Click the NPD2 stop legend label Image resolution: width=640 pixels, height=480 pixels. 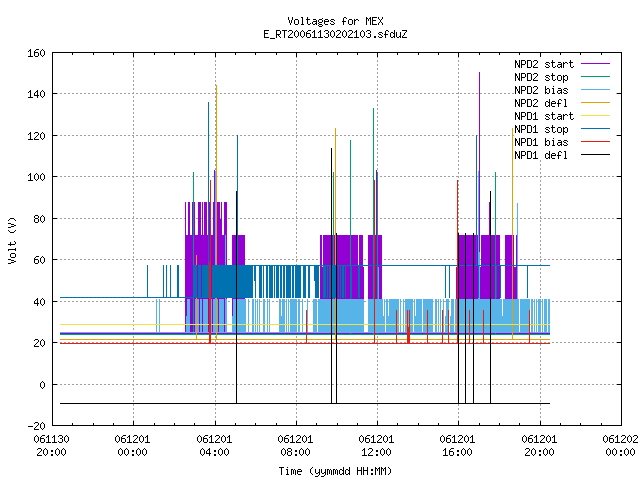[541, 77]
